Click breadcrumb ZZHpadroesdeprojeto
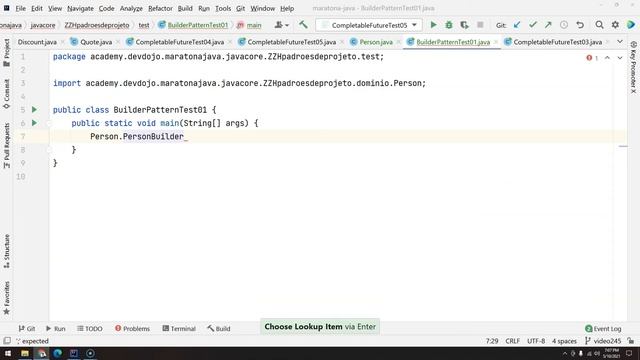The height and width of the screenshot is (360, 640). point(97,25)
